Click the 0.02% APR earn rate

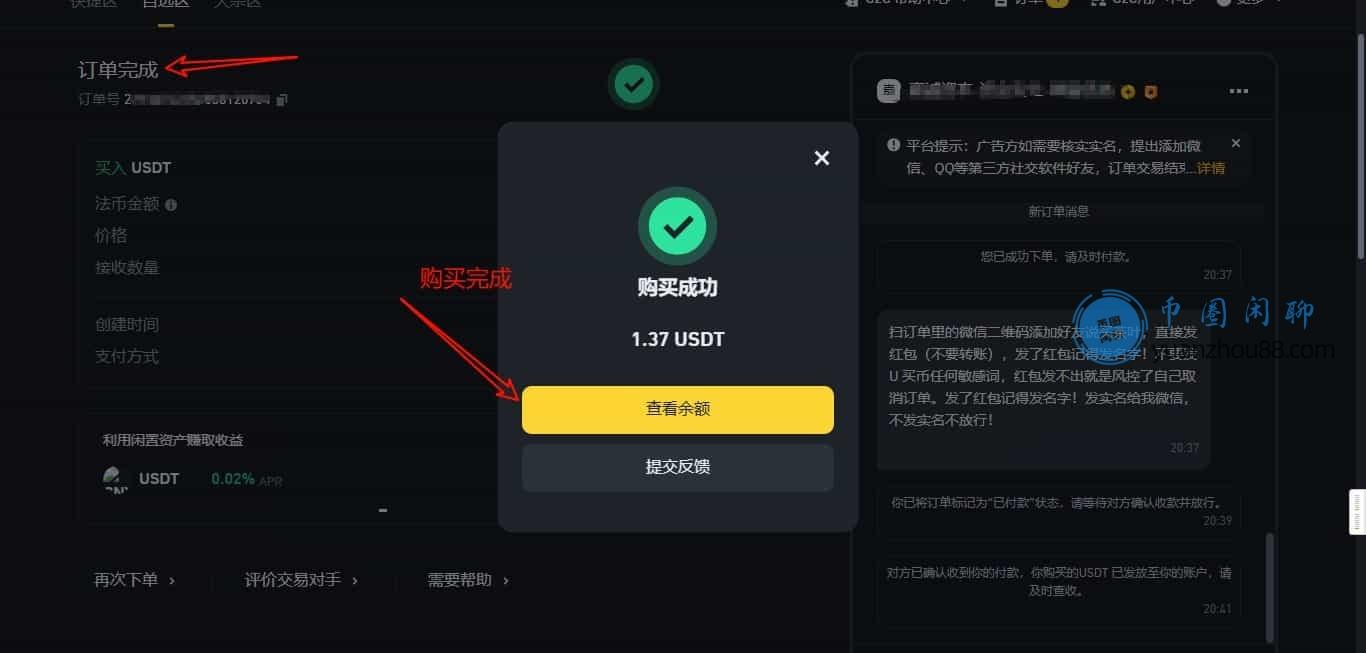coord(247,479)
